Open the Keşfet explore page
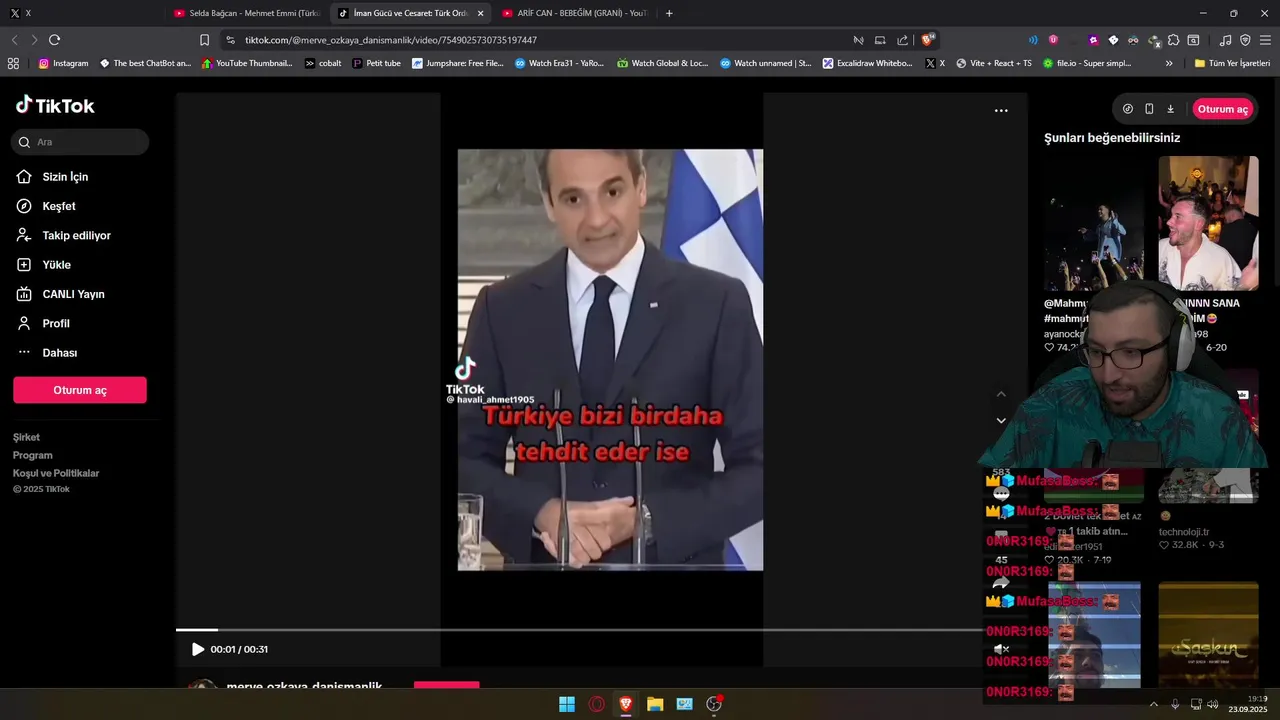 [x=59, y=206]
